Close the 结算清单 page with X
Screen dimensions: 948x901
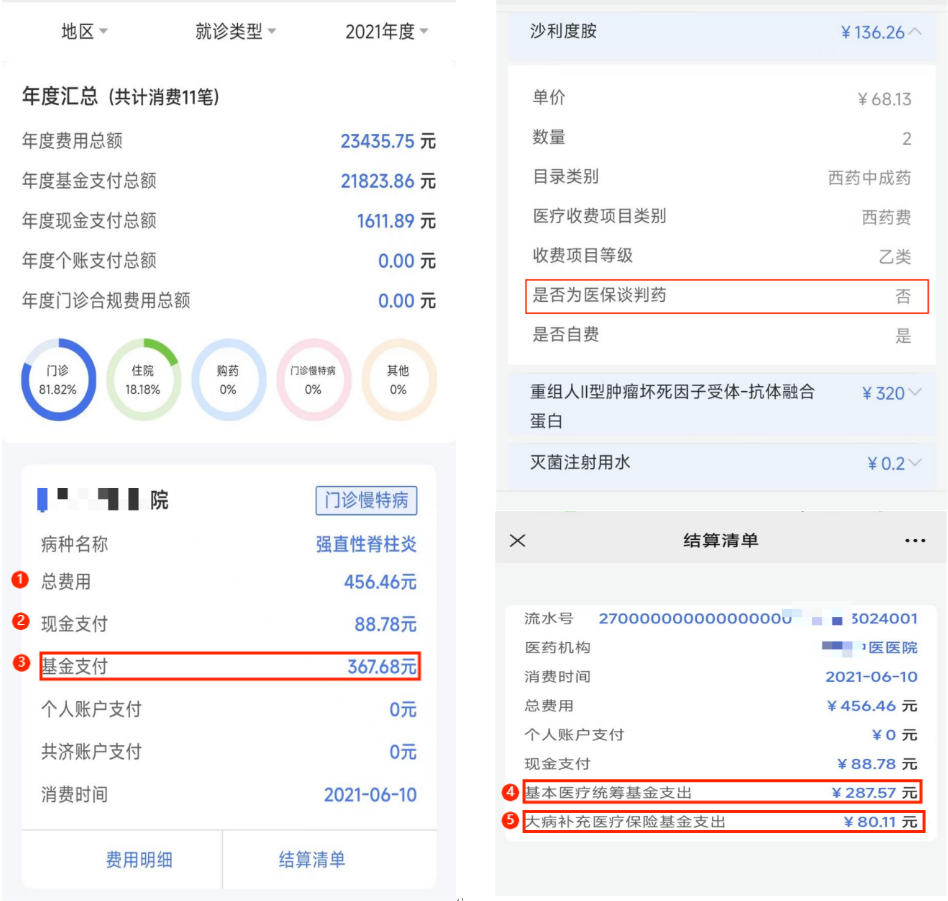517,540
